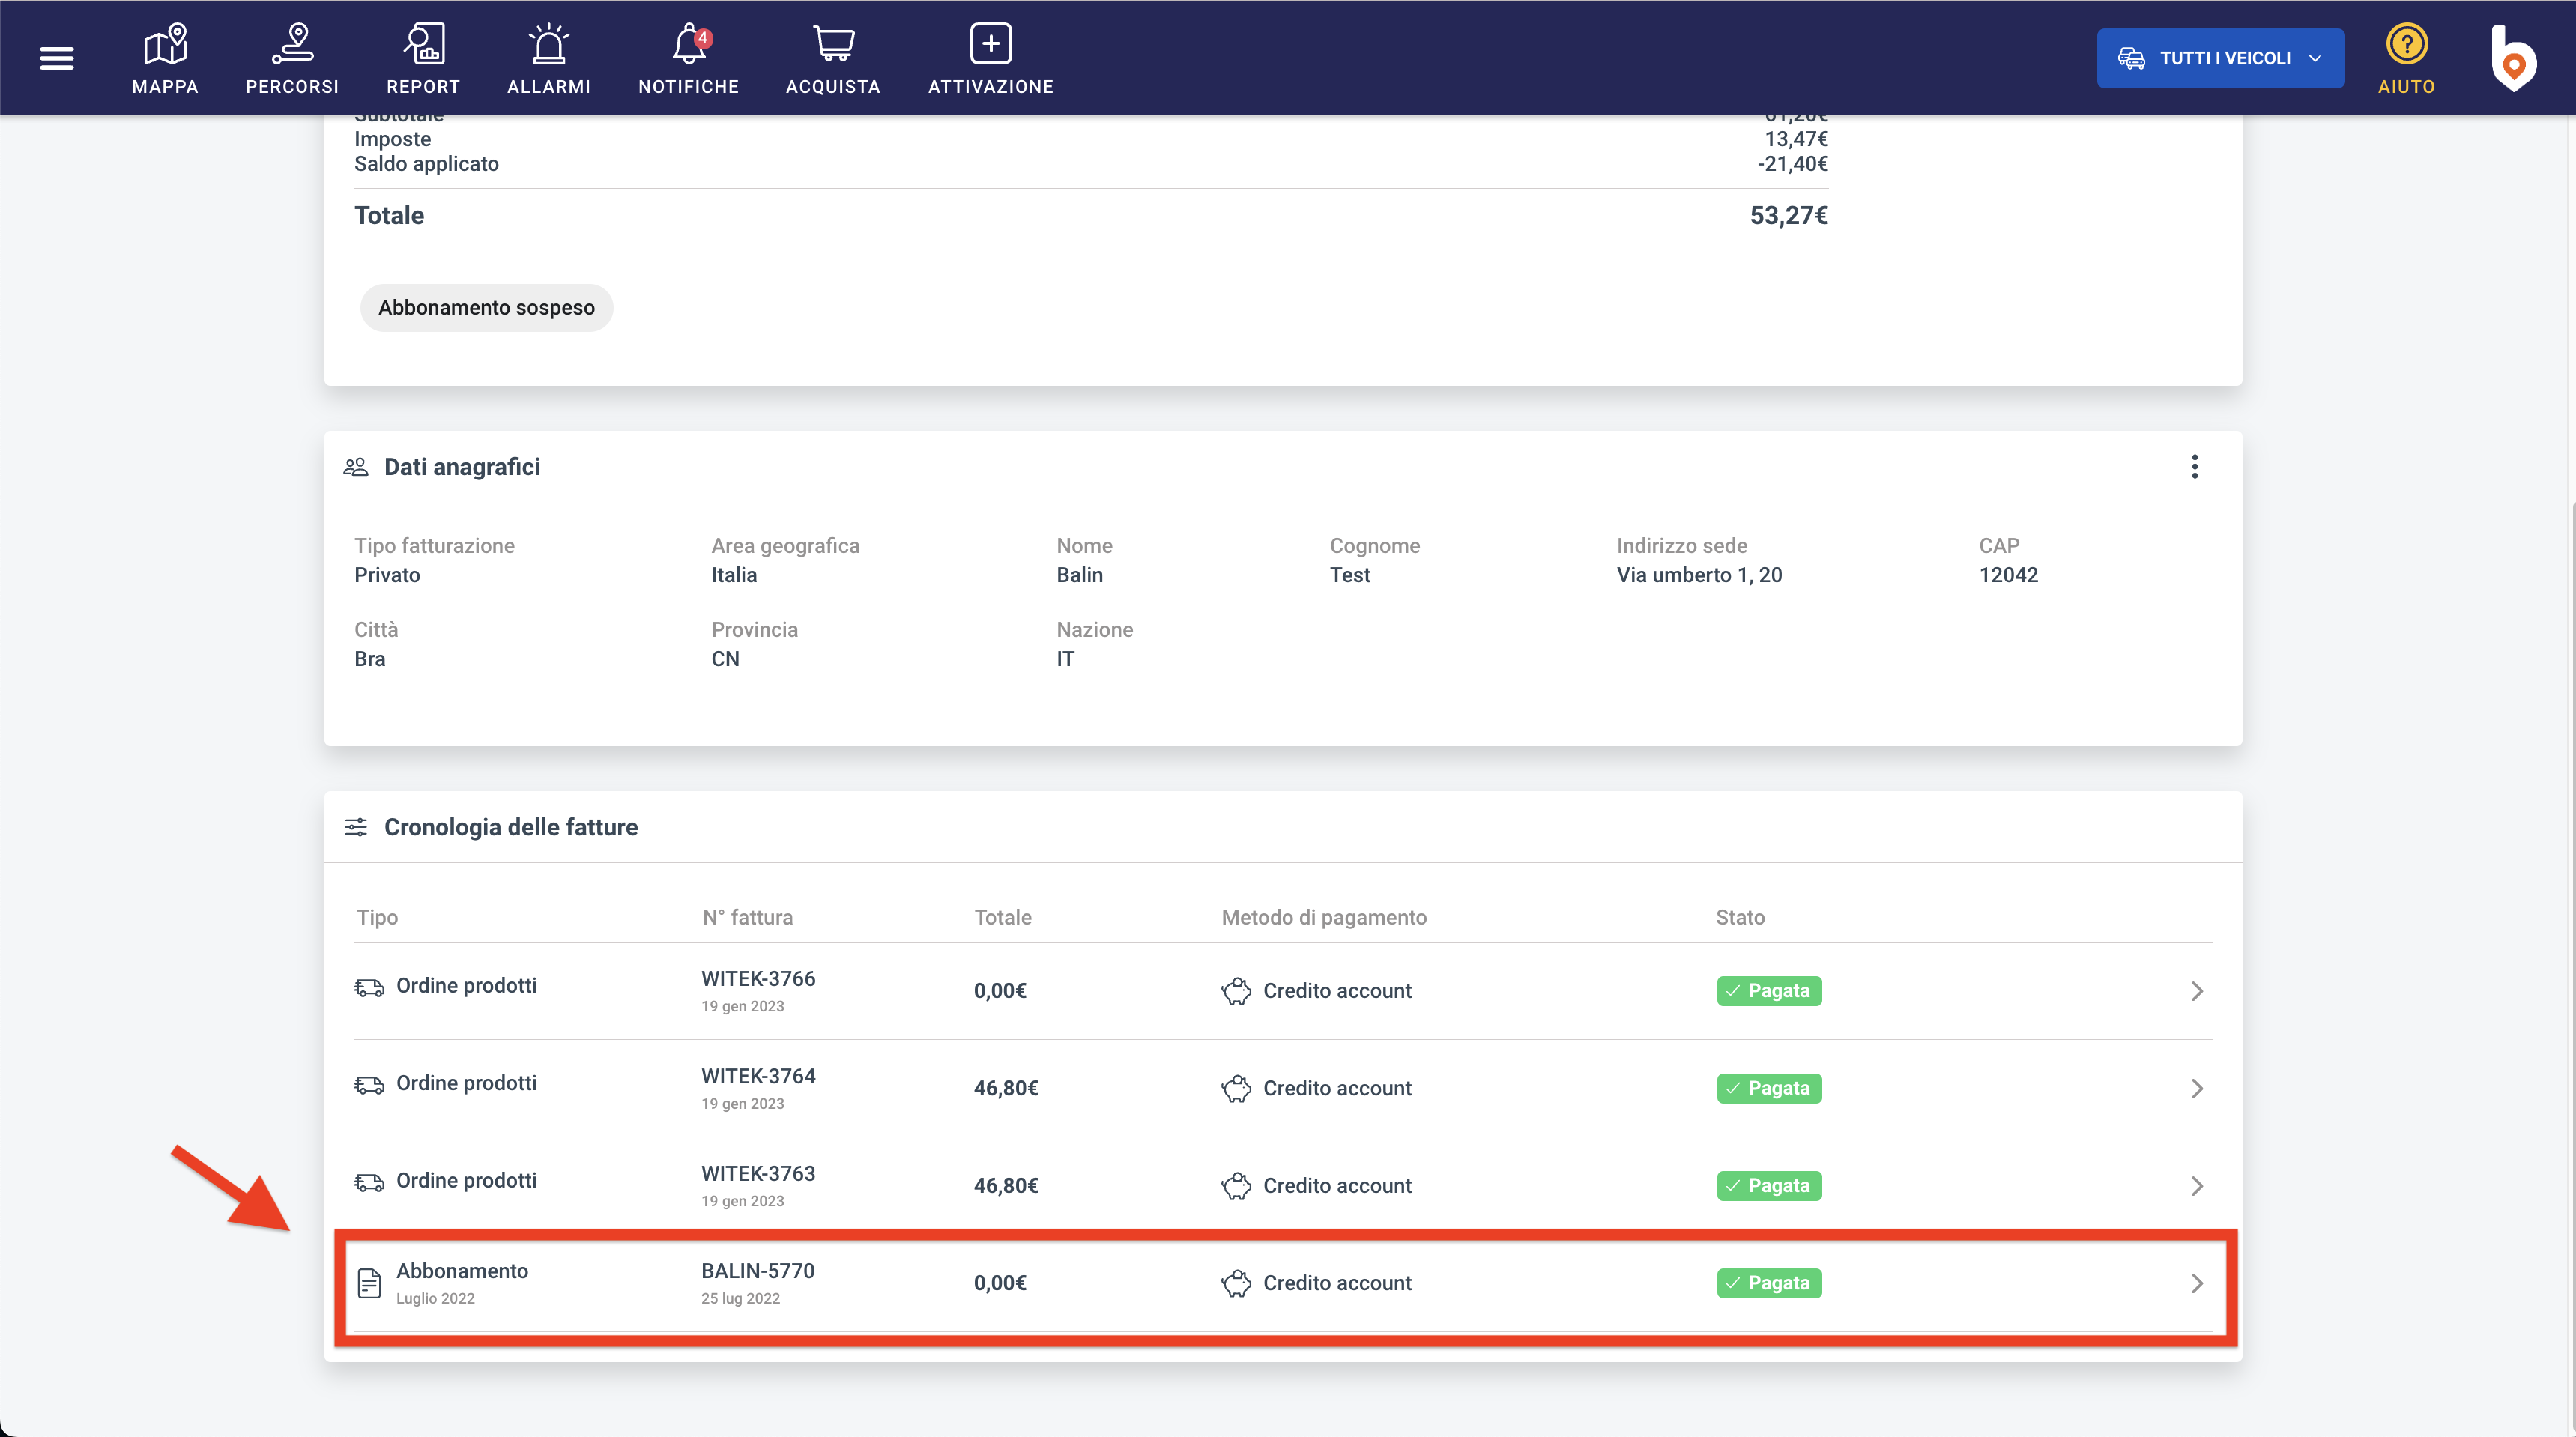
Task: Click the Abbonamento sospeso chip
Action: [x=486, y=308]
